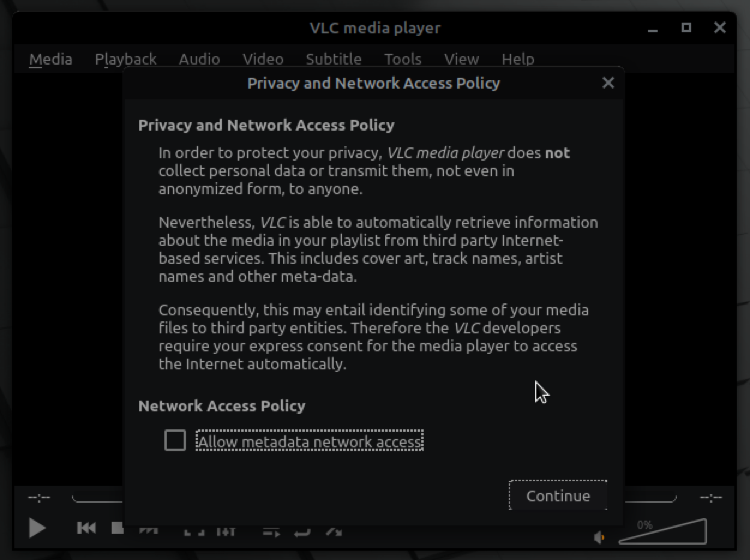Viewport: 750px width, 560px height.
Task: Stop playback using the square stop icon
Action: coord(118,528)
